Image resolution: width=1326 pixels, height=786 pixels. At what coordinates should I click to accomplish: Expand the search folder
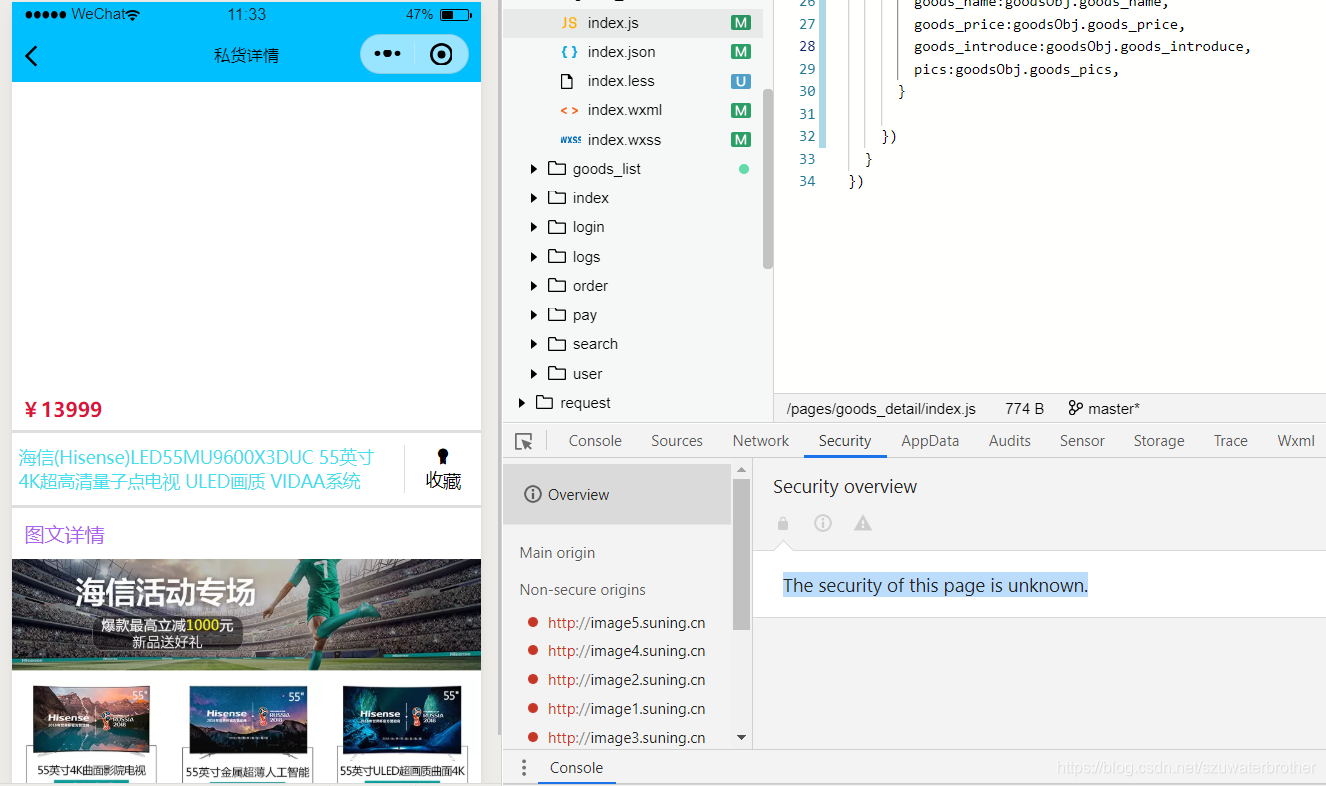coord(534,344)
